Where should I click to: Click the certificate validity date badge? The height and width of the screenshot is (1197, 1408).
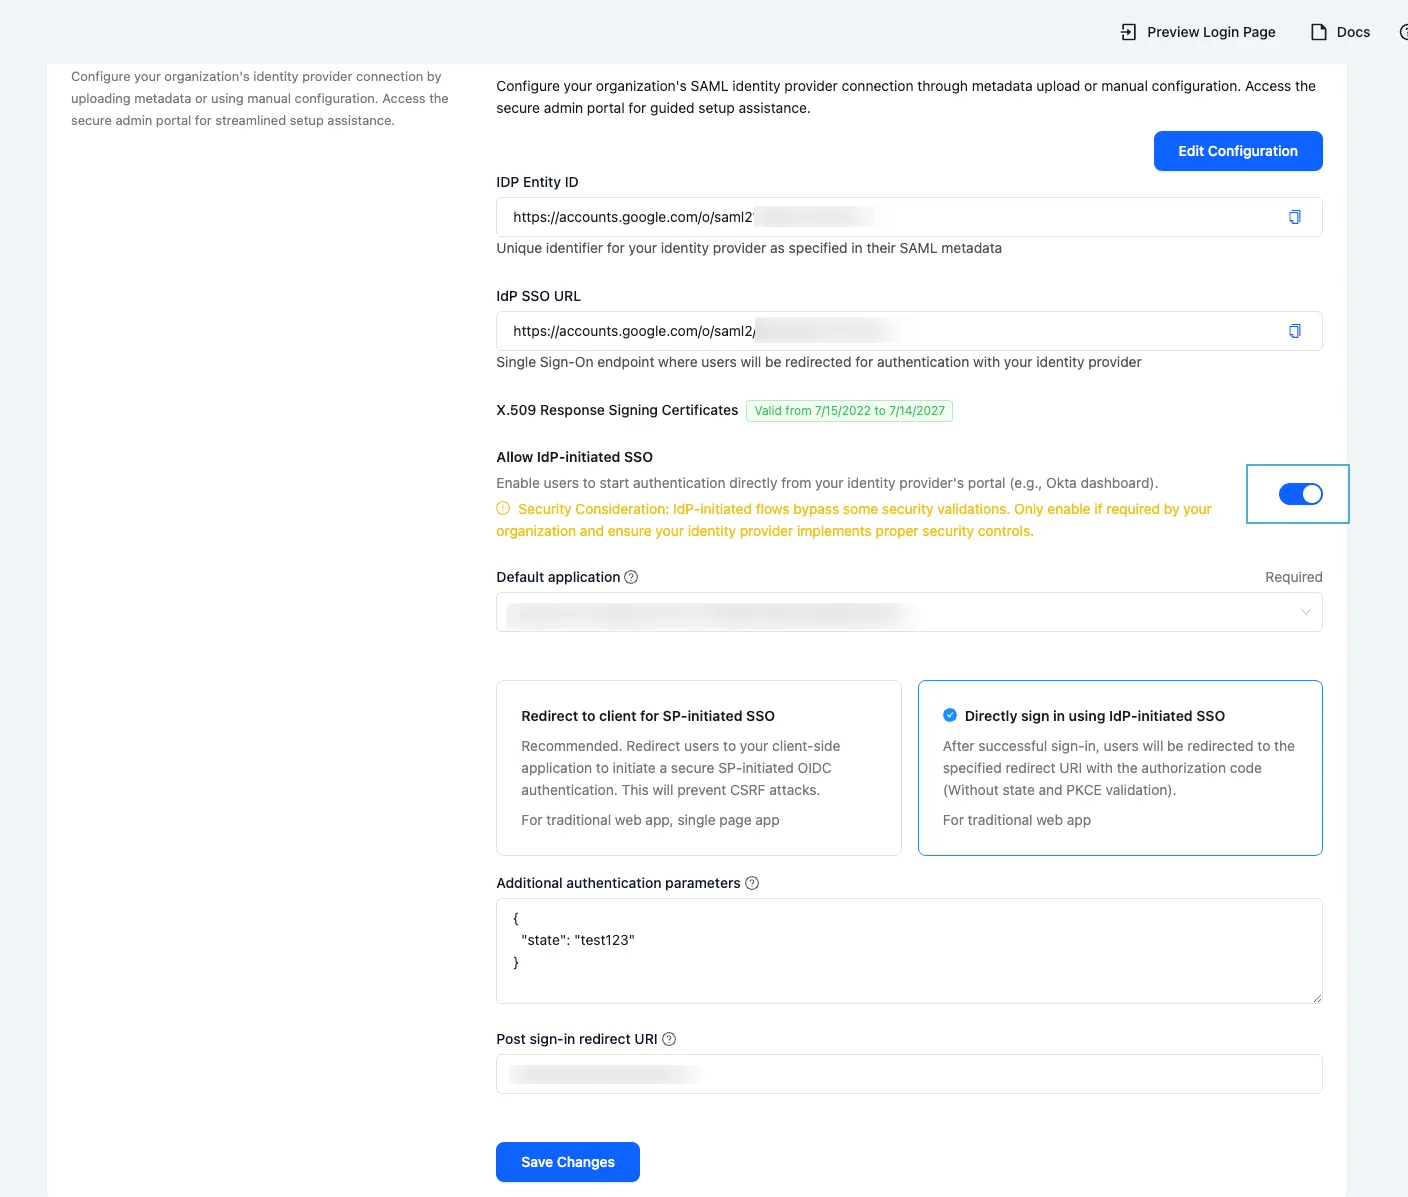coord(848,410)
